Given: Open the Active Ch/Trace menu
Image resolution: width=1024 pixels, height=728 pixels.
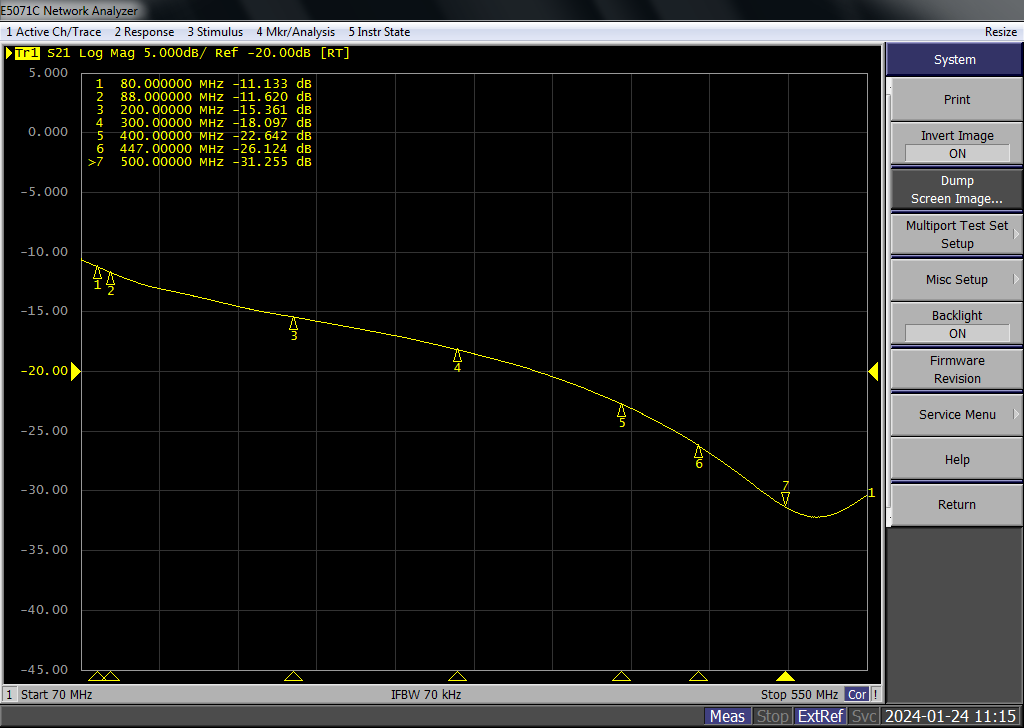Looking at the screenshot, I should tap(54, 32).
